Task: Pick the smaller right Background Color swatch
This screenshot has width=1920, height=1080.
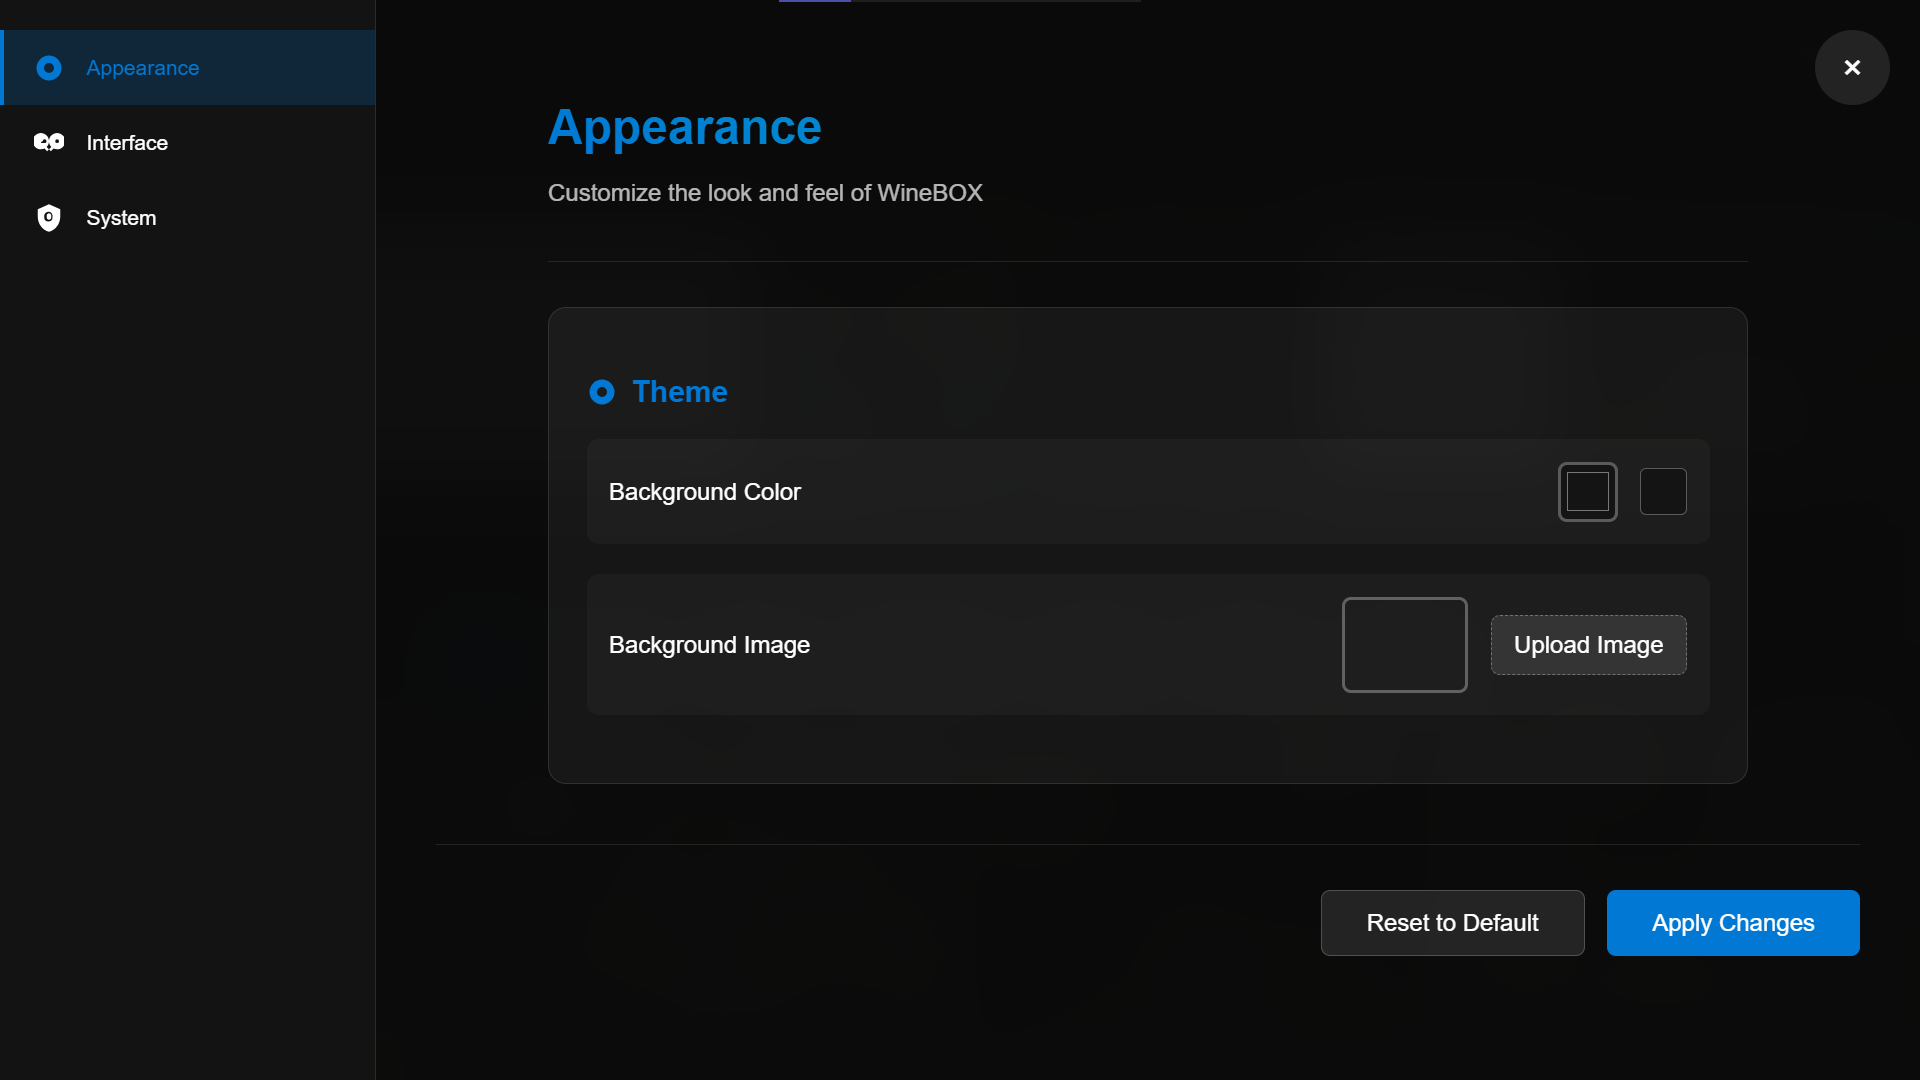Action: point(1663,492)
